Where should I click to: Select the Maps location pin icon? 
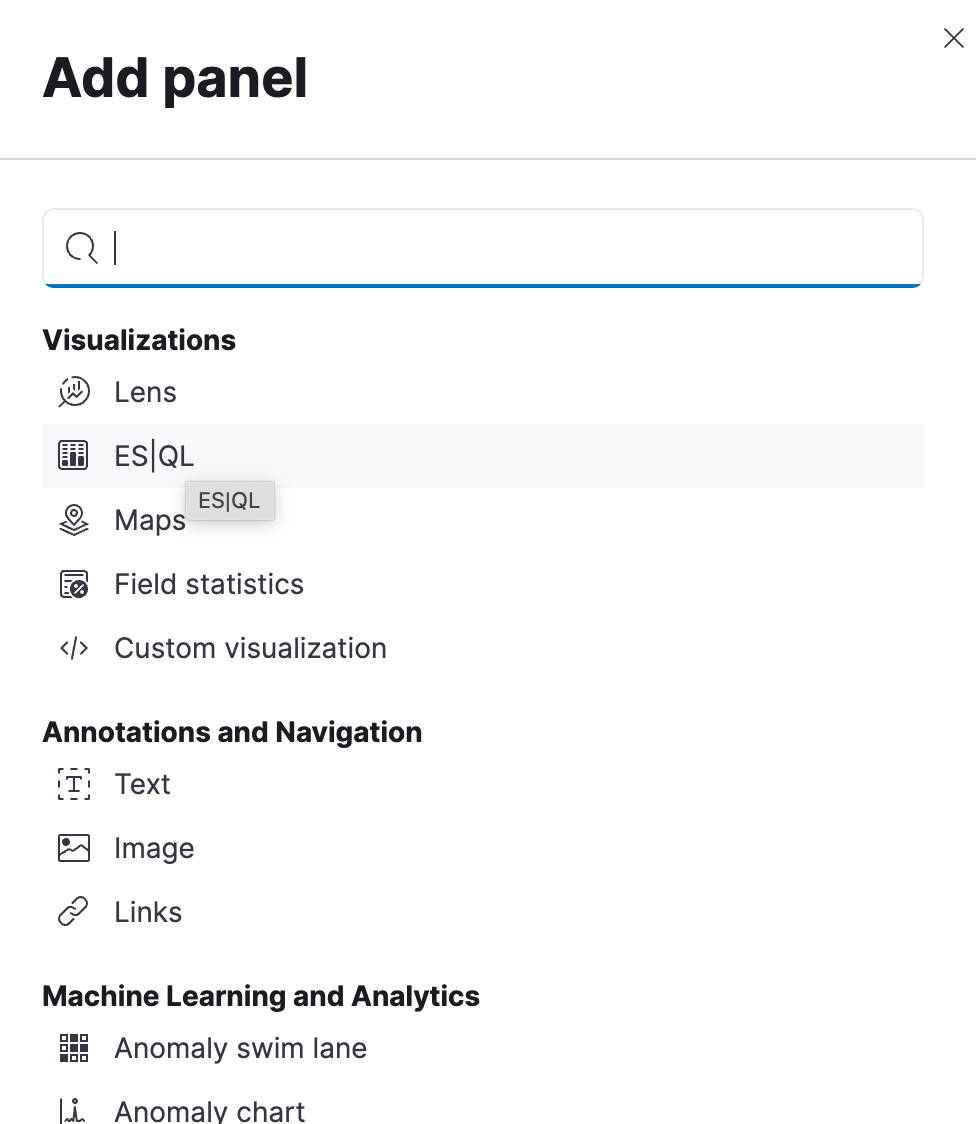tap(74, 520)
